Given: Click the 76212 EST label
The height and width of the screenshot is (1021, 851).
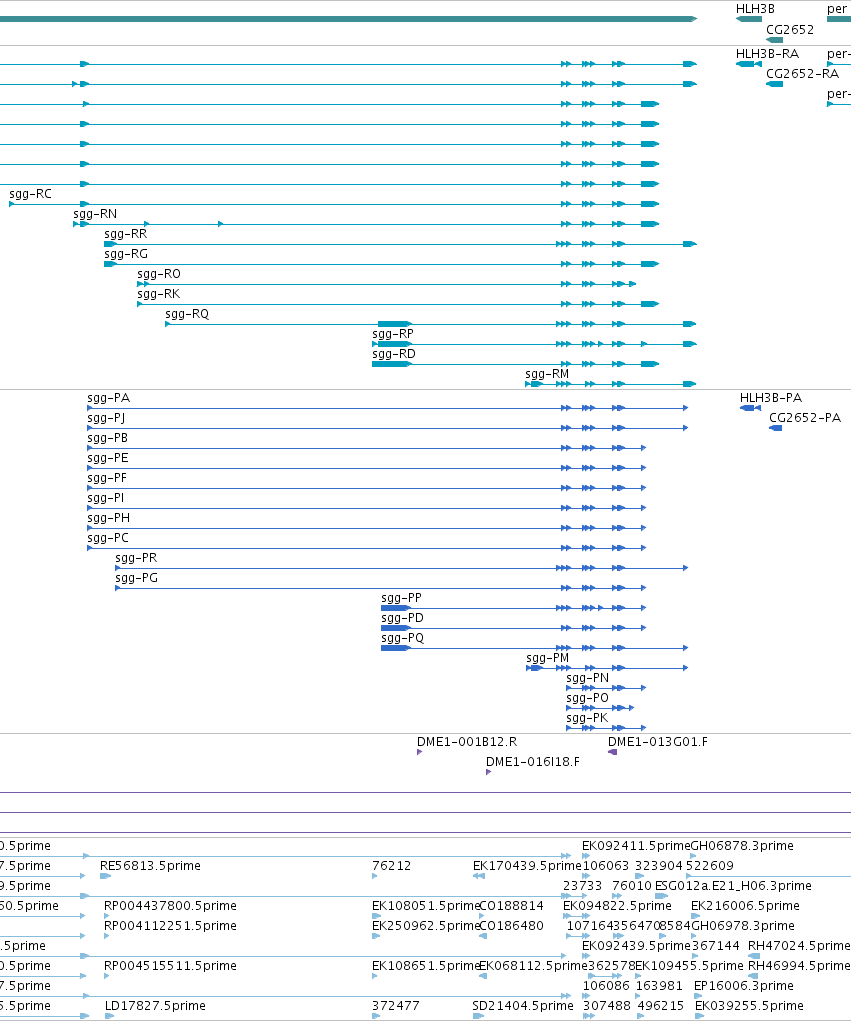Looking at the screenshot, I should [x=391, y=866].
